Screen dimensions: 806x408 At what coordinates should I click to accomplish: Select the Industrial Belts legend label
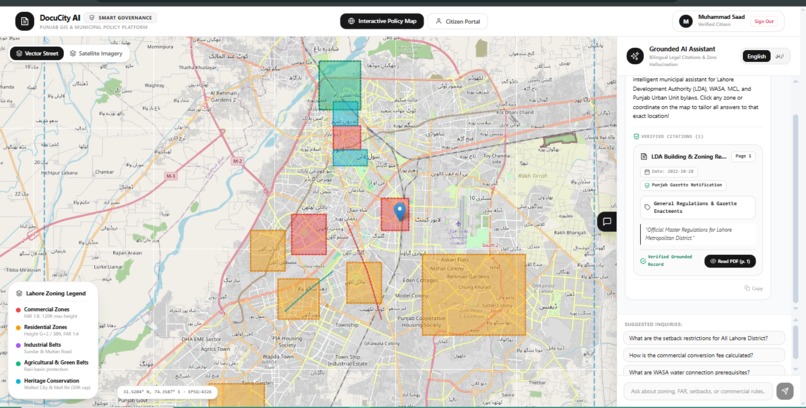[x=42, y=345]
